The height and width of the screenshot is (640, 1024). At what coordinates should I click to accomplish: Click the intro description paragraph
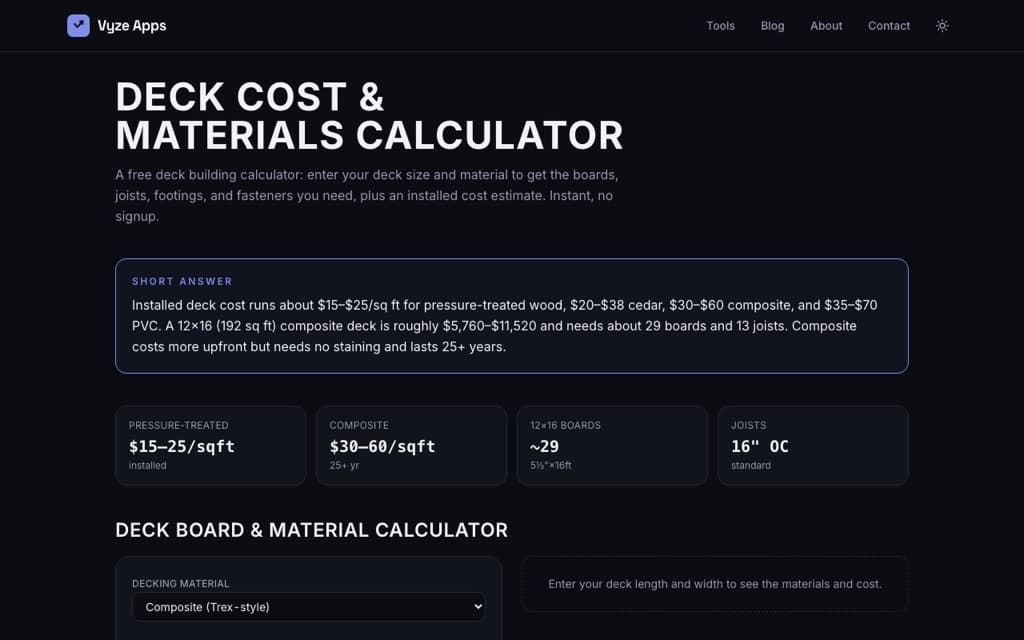coord(367,195)
